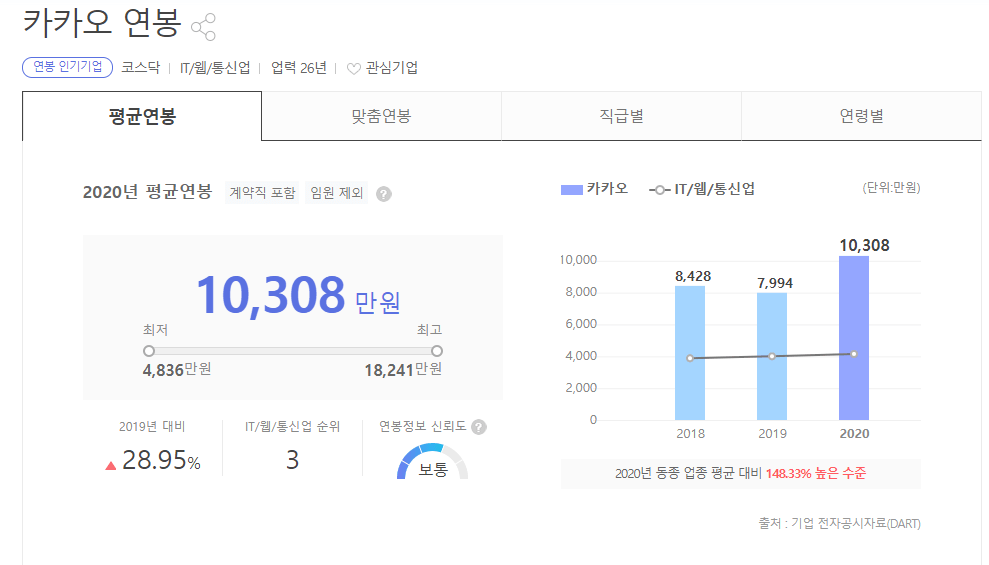Screen dimensions: 989x565
Task: Click the 최저 handle of the salary range slider
Action: pyautogui.click(x=149, y=351)
